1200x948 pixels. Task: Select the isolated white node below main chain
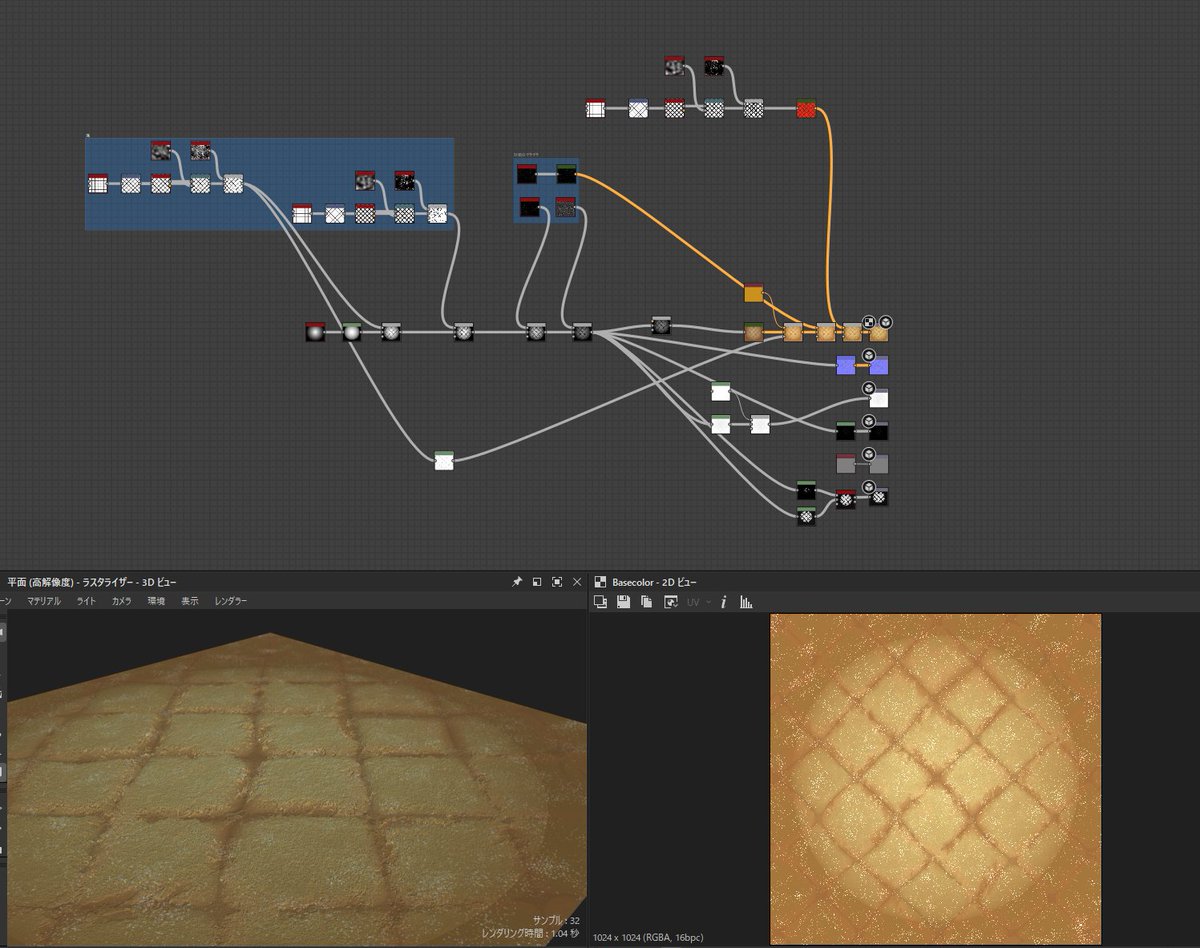pos(444,459)
